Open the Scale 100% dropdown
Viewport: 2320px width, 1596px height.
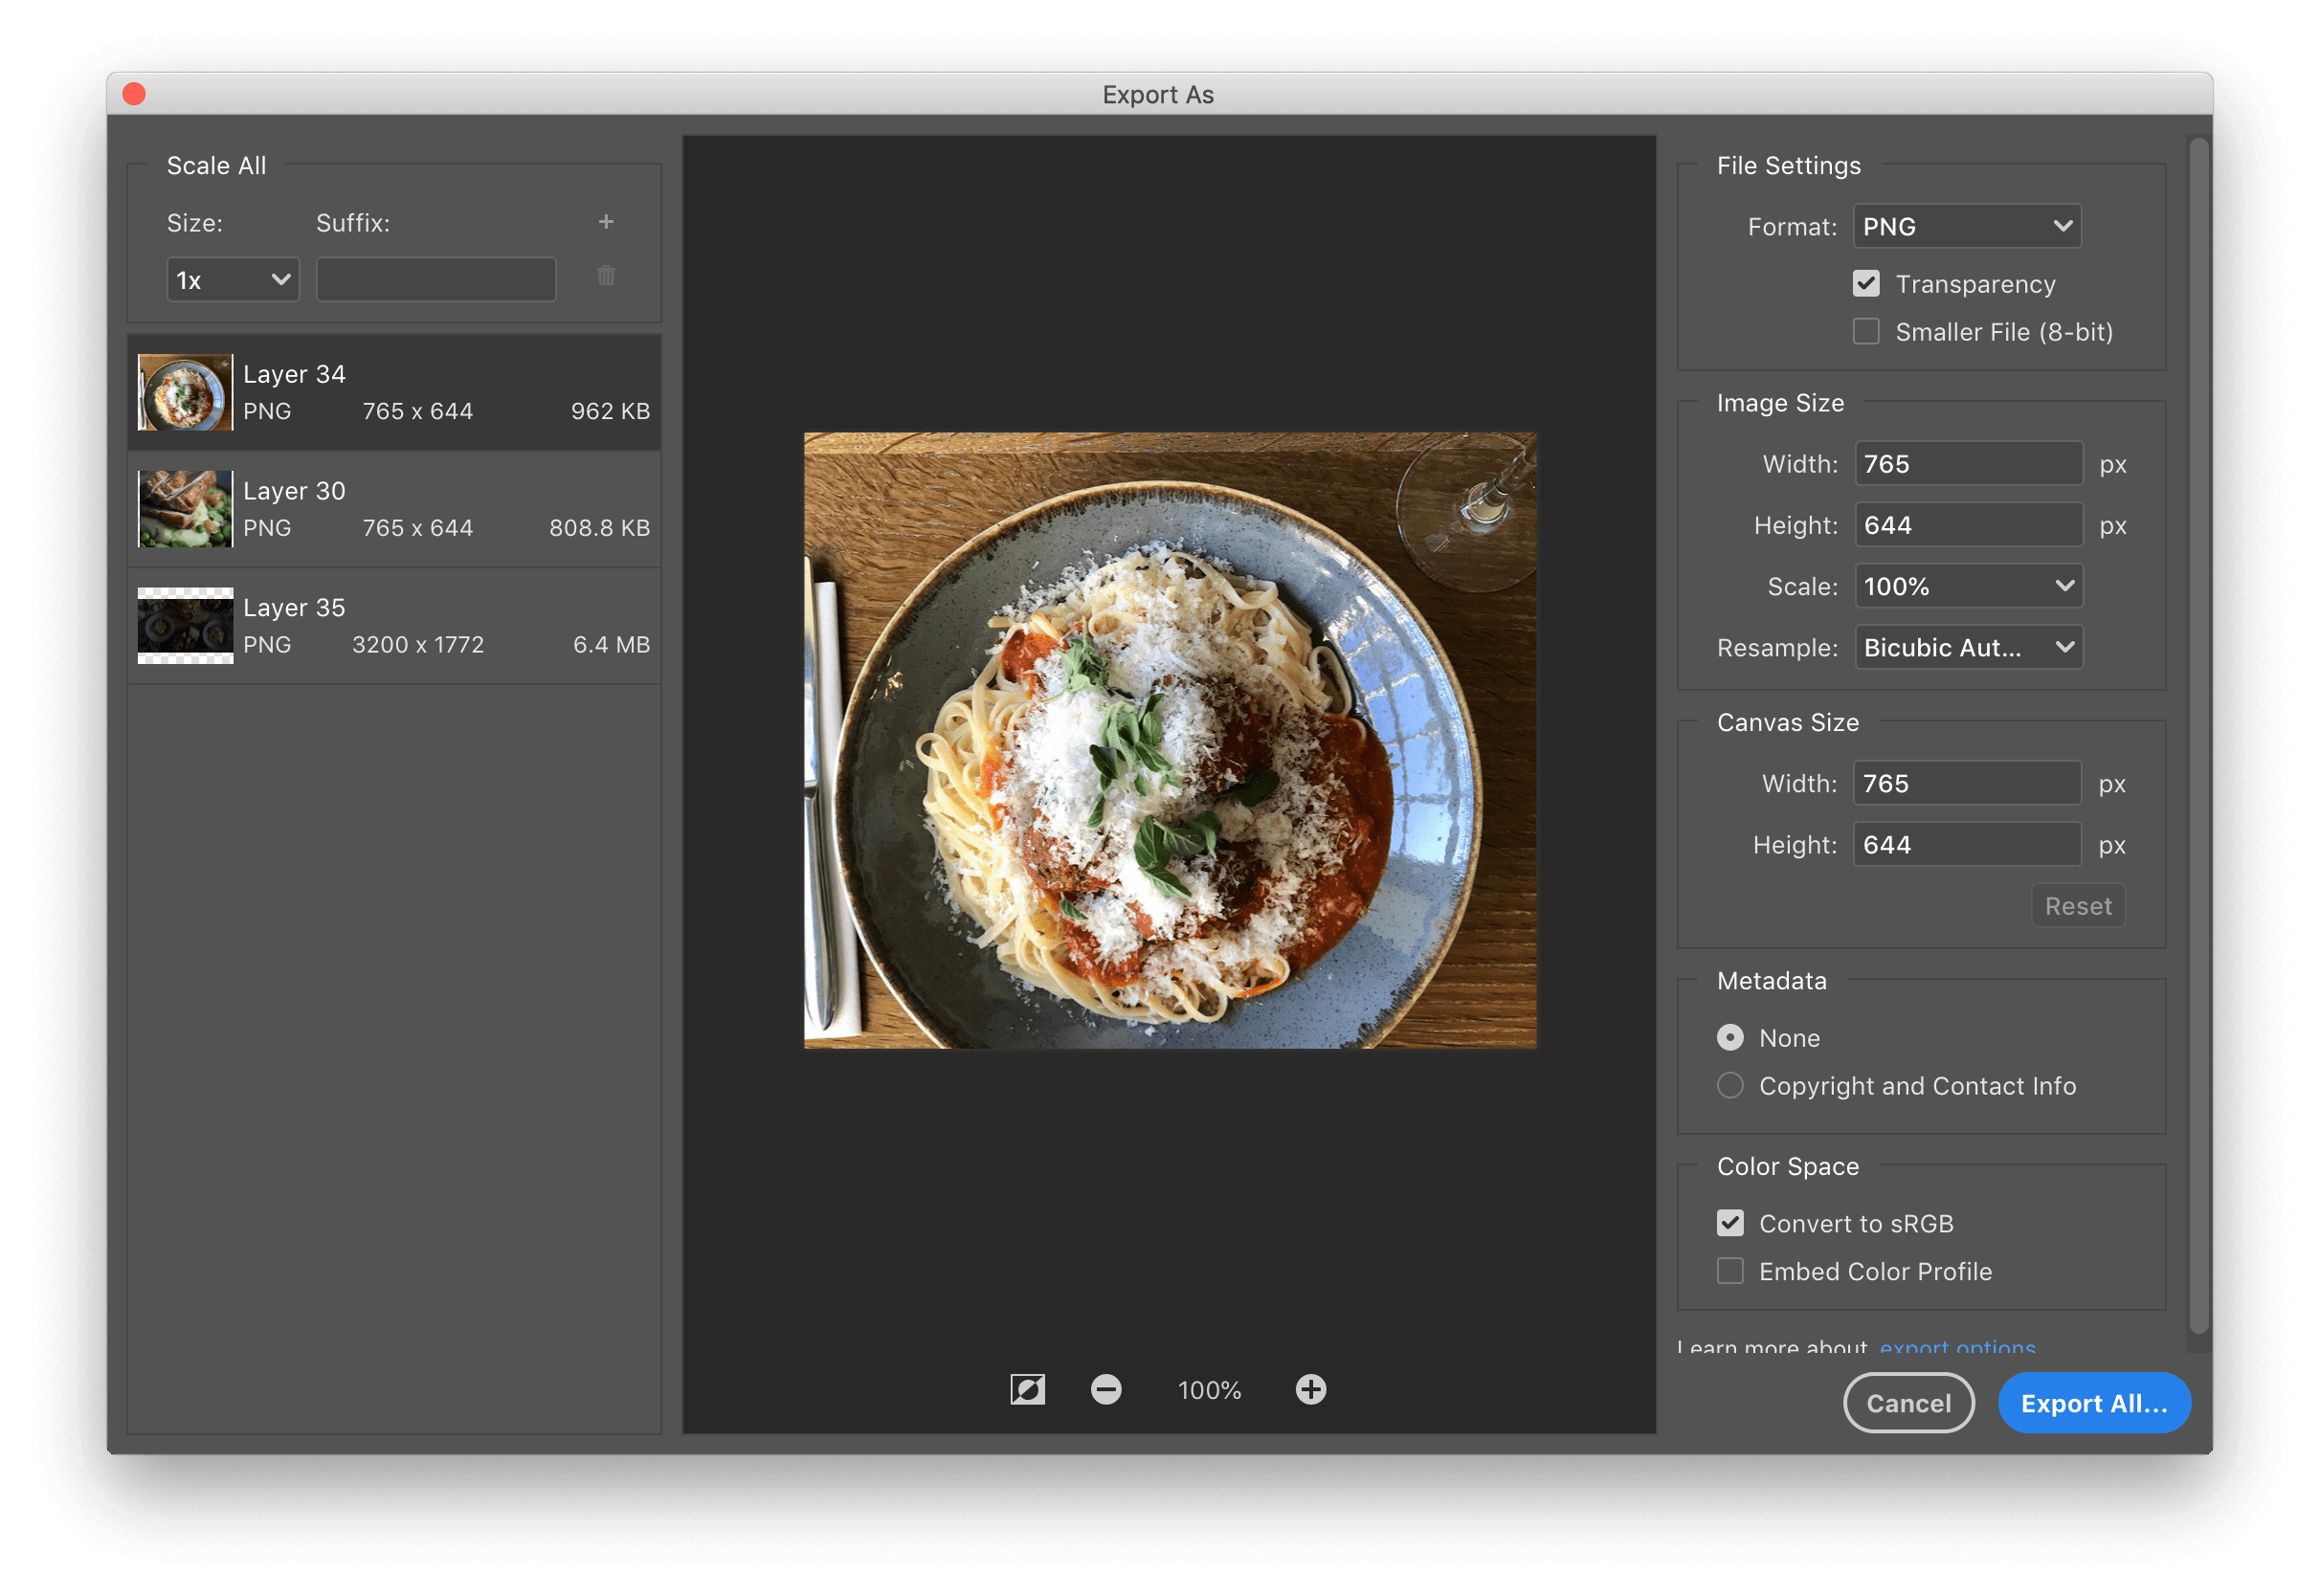tap(1968, 587)
